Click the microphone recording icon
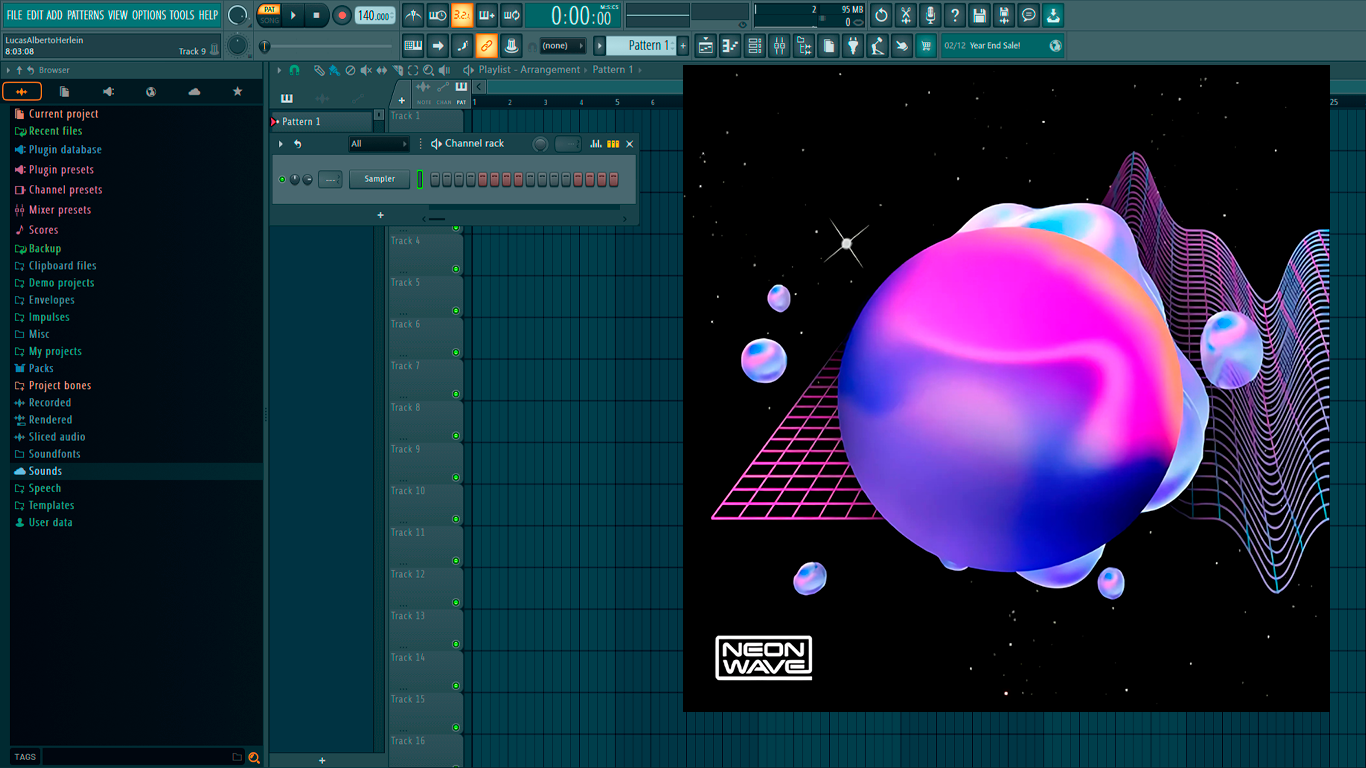 tap(930, 15)
